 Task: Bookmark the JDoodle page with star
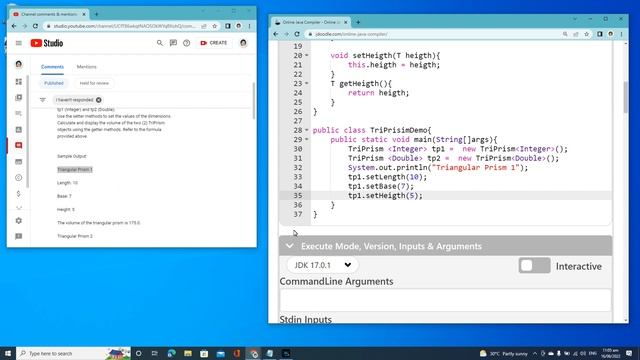(587, 34)
